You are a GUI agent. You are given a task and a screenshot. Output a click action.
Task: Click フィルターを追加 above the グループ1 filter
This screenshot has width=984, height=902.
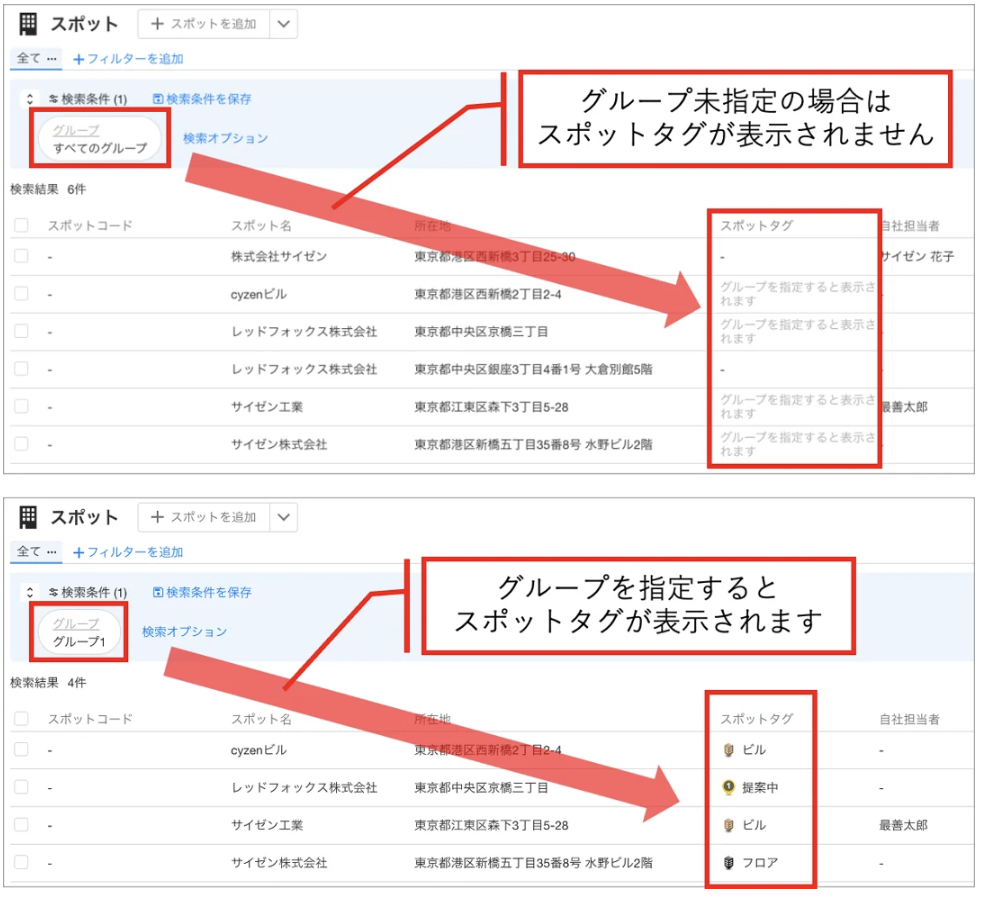pyautogui.click(x=129, y=552)
